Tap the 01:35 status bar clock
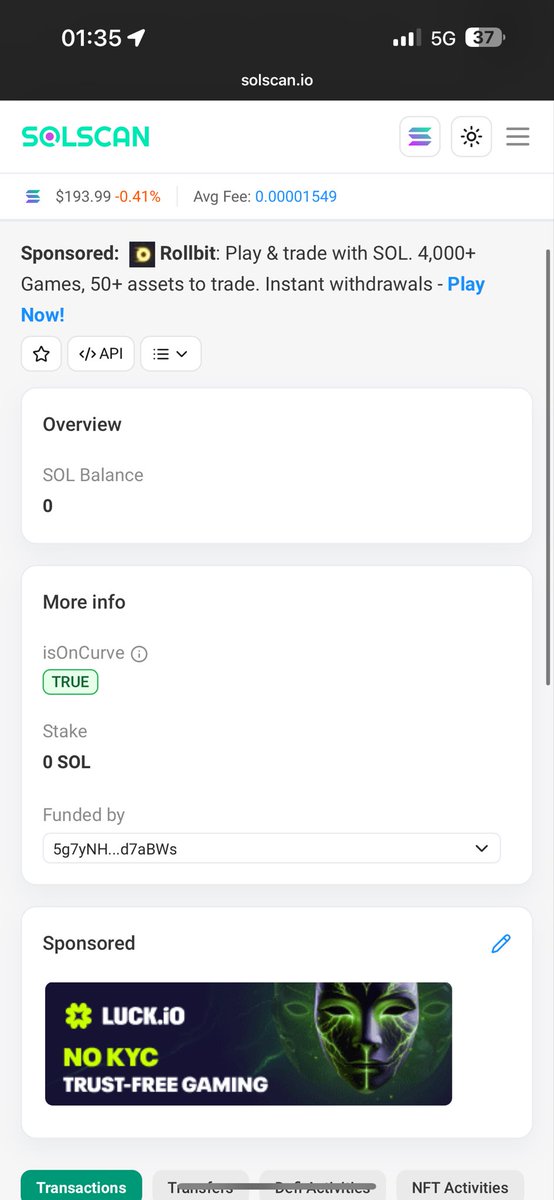Screen dimensions: 554x1200 coord(91,38)
